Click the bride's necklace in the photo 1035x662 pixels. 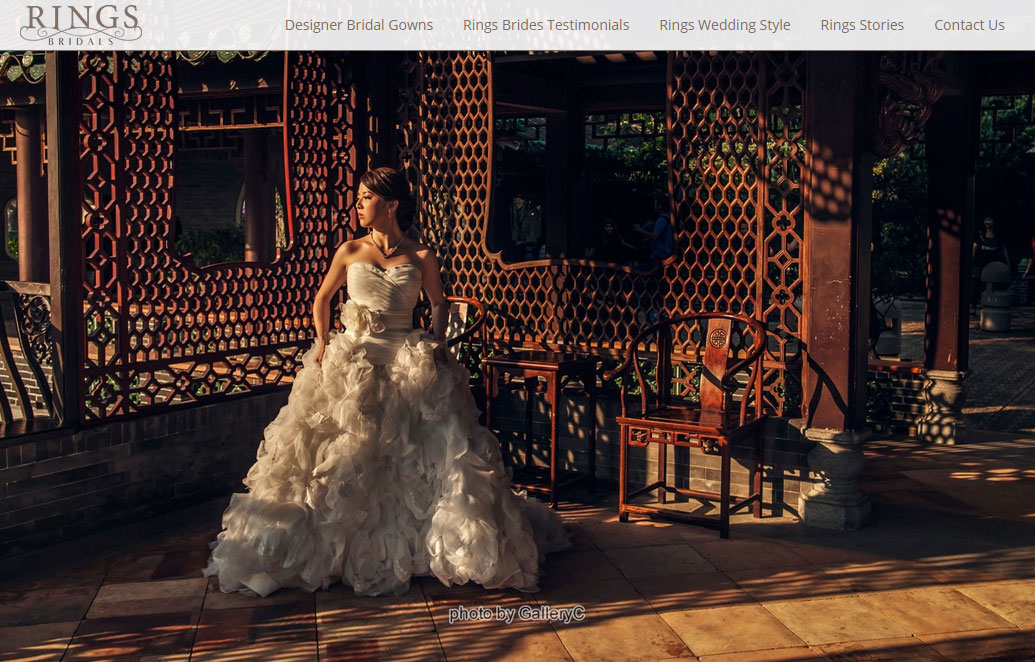(x=387, y=245)
